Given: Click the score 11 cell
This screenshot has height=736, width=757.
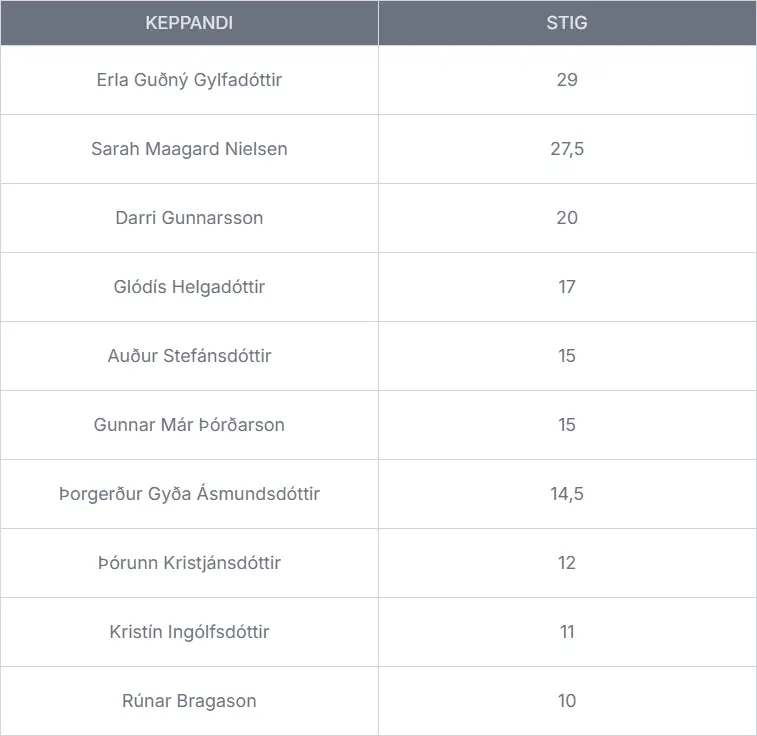Looking at the screenshot, I should [567, 632].
